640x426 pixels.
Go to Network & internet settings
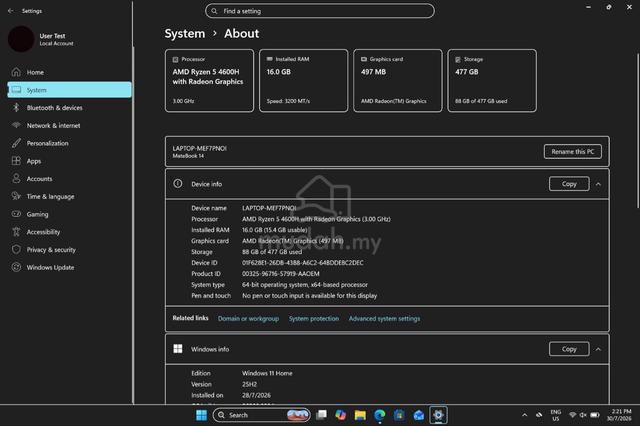click(x=69, y=125)
